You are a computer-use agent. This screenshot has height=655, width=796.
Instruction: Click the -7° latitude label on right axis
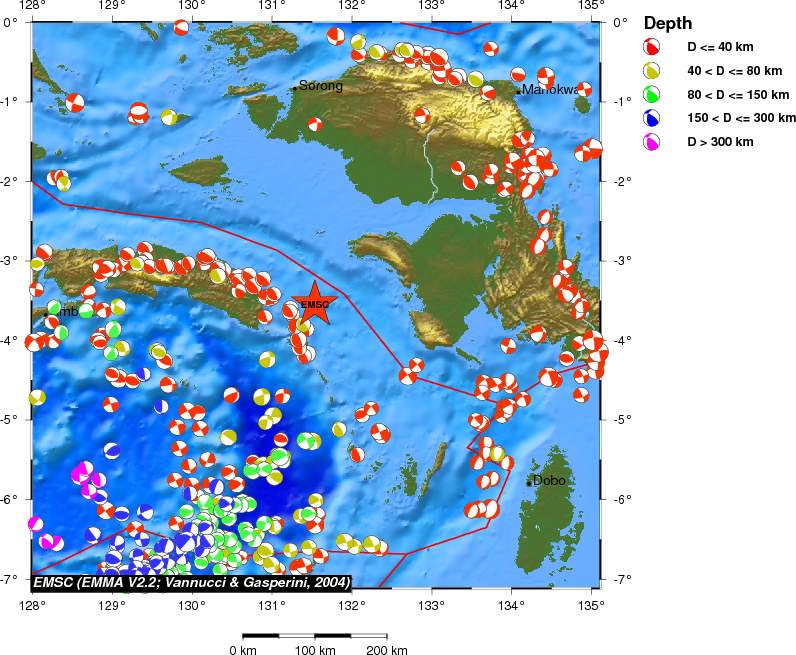(x=620, y=580)
